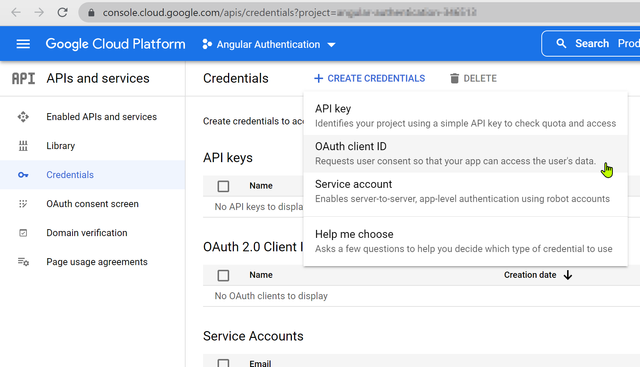Click the Name header in API keys table
640x367 pixels.
(261, 186)
